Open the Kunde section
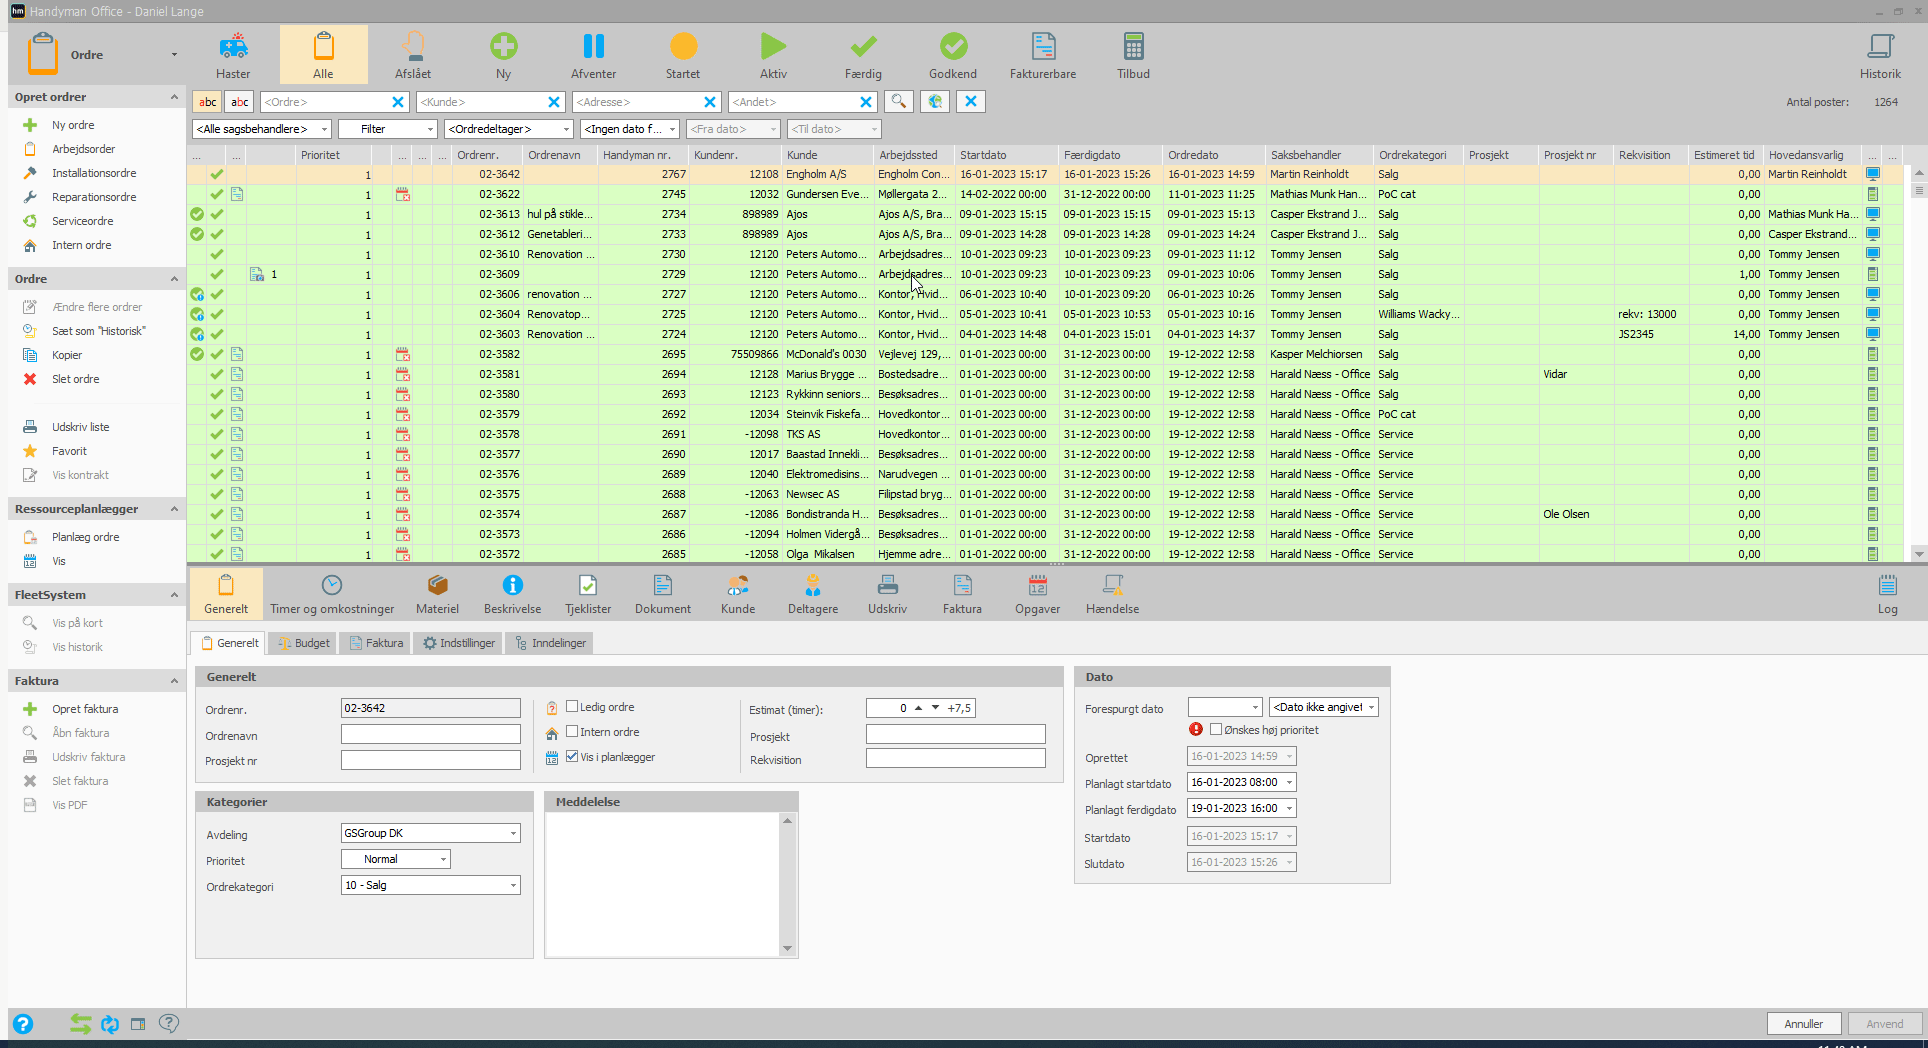Image resolution: width=1928 pixels, height=1048 pixels. pyautogui.click(x=738, y=594)
